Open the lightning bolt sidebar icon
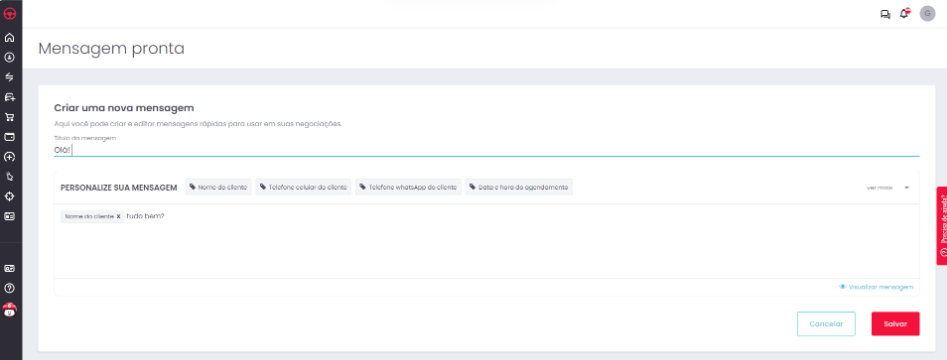Viewport: 947px width, 360px height. pos(10,77)
